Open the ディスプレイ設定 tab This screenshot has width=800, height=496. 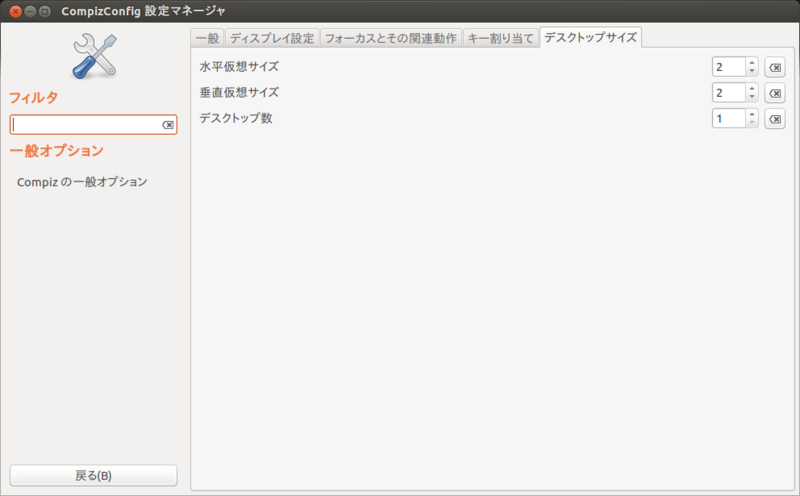tap(272, 38)
